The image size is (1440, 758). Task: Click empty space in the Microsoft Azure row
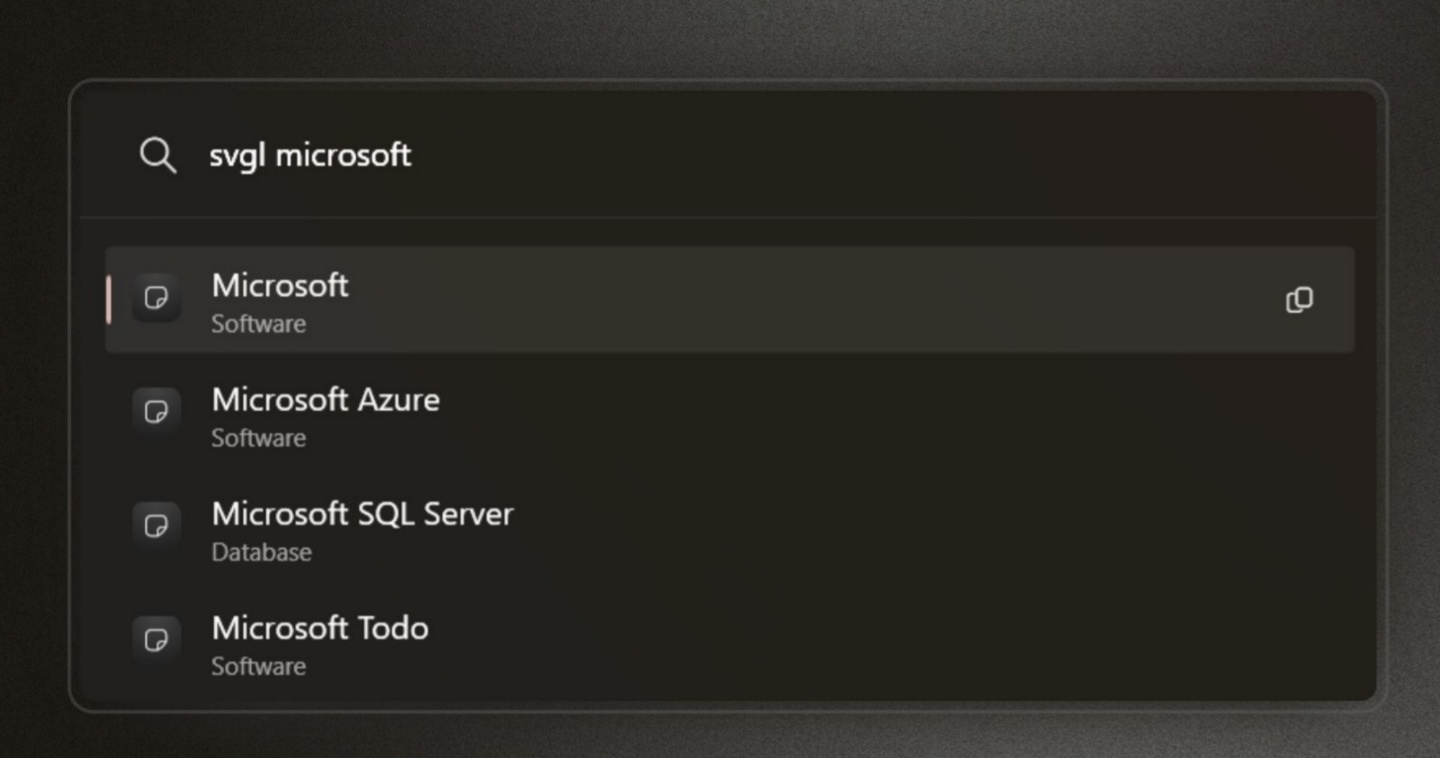coord(800,414)
